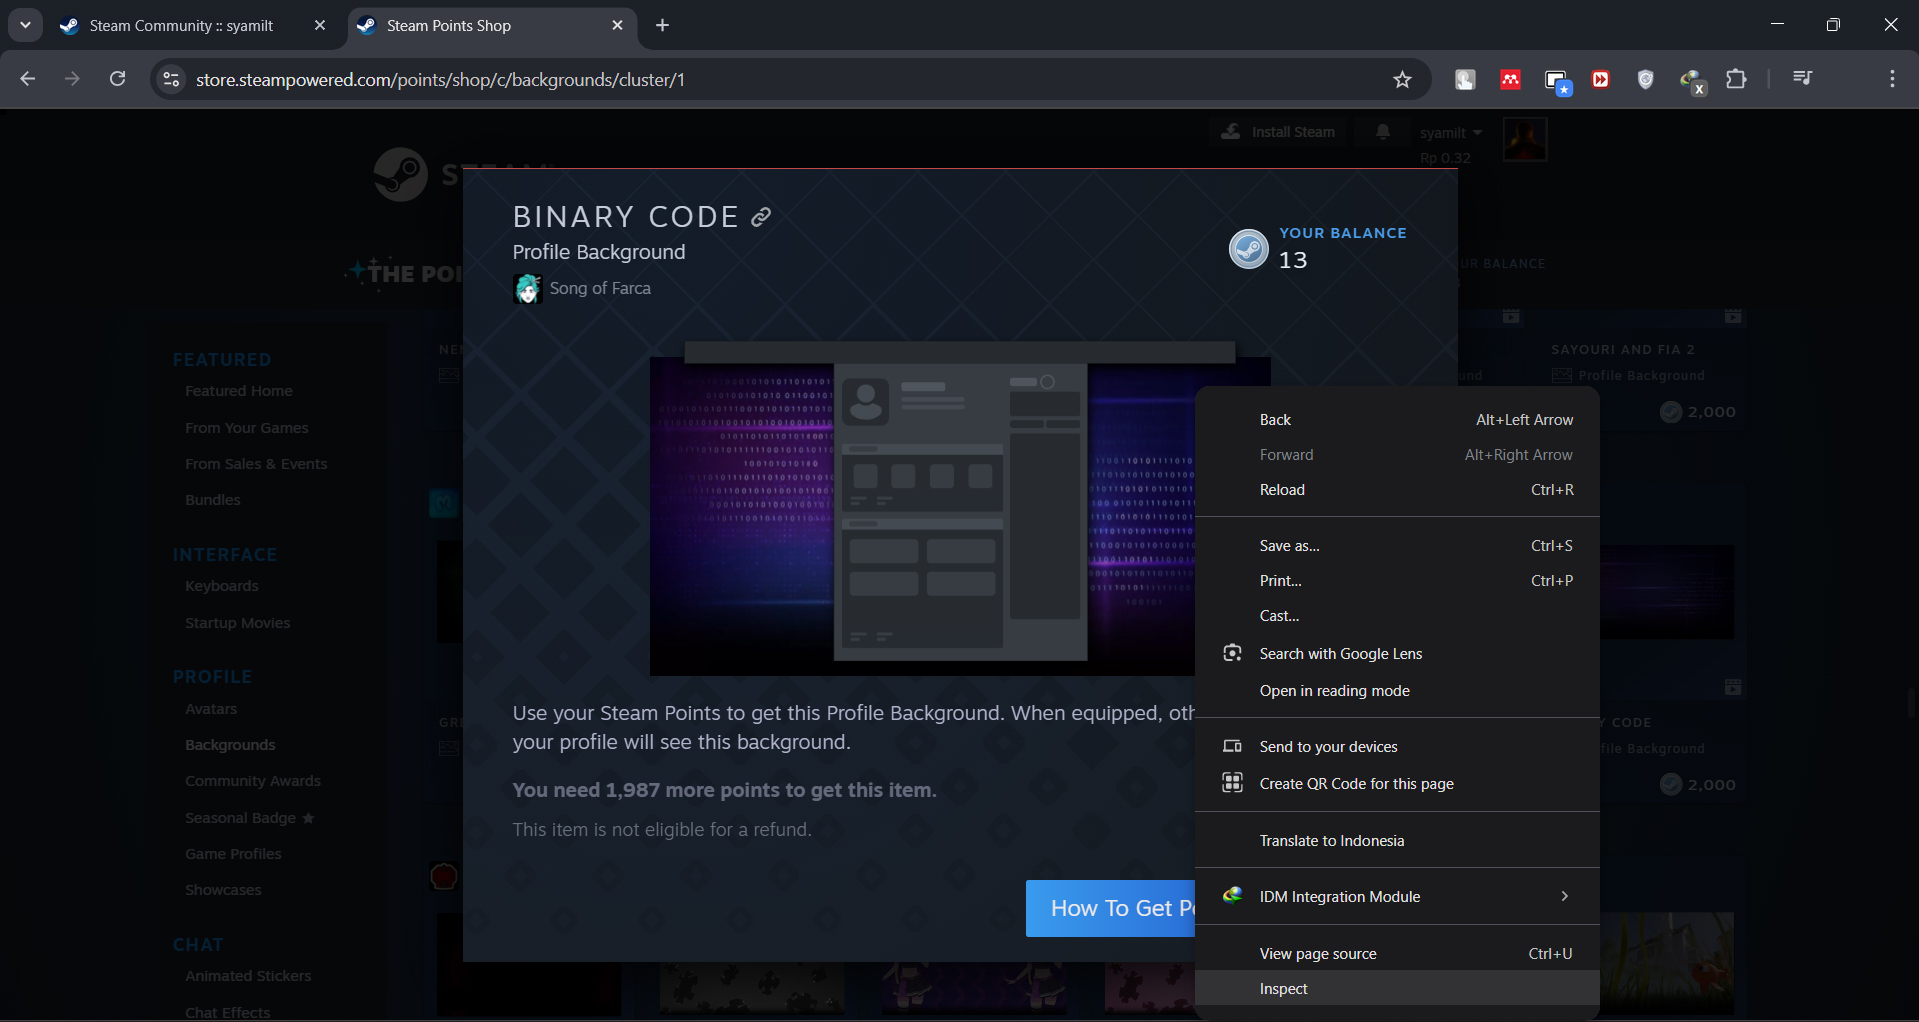1919x1022 pixels.
Task: Open Animated Stickers under Chat
Action: tap(248, 976)
